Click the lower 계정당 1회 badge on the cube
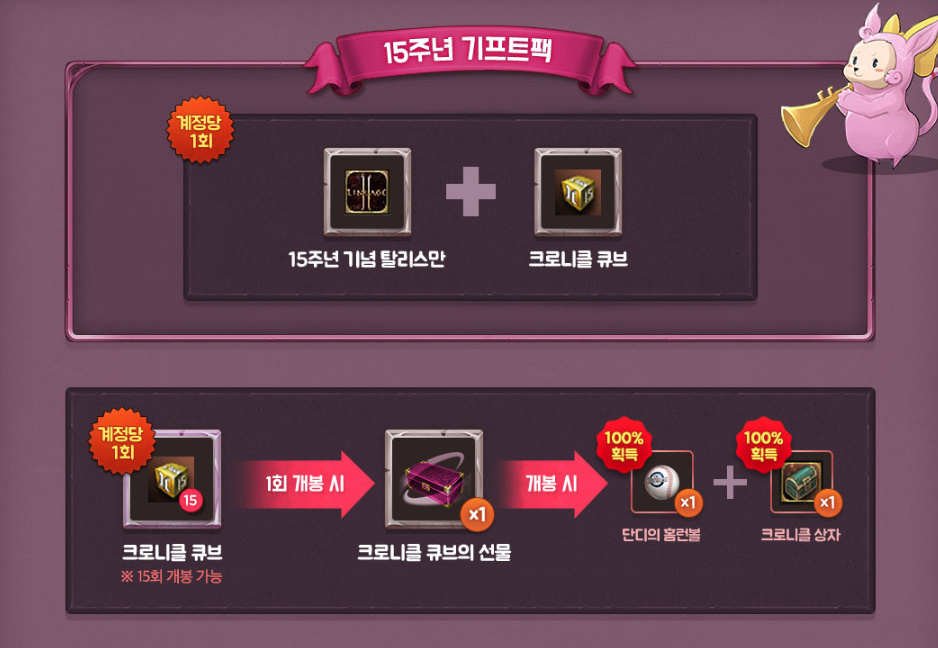 [122, 442]
